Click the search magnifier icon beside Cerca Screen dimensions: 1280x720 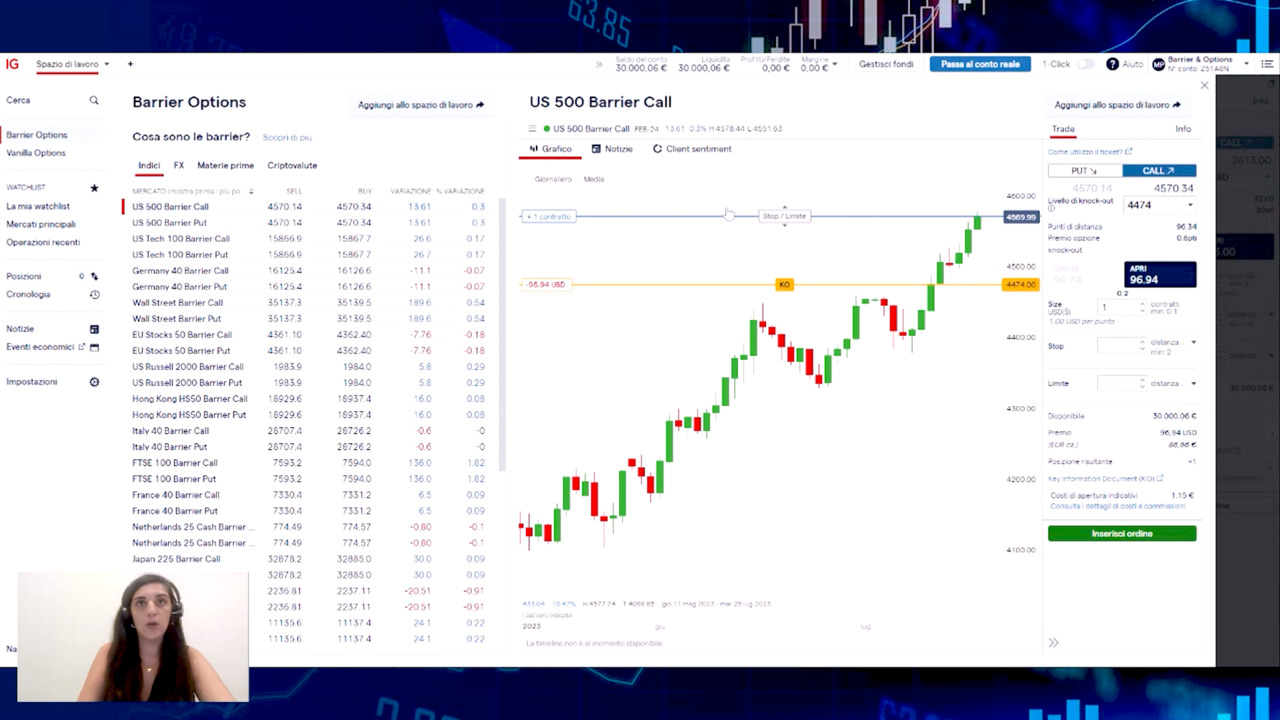pos(94,101)
